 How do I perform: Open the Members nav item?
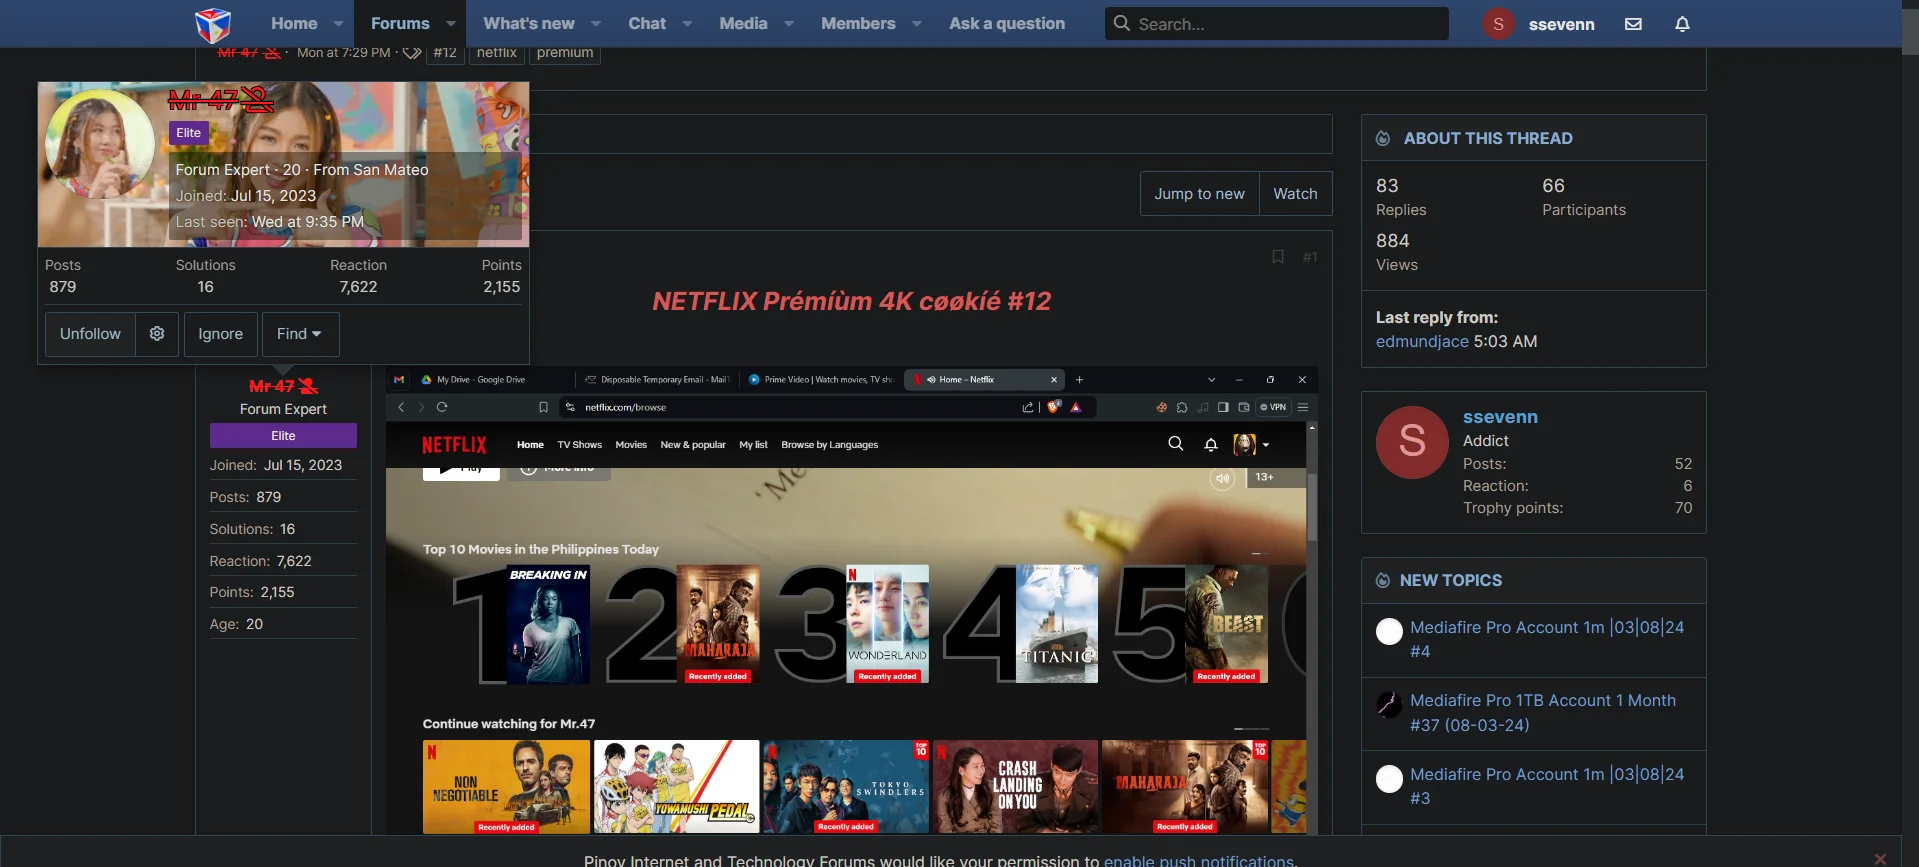click(858, 23)
